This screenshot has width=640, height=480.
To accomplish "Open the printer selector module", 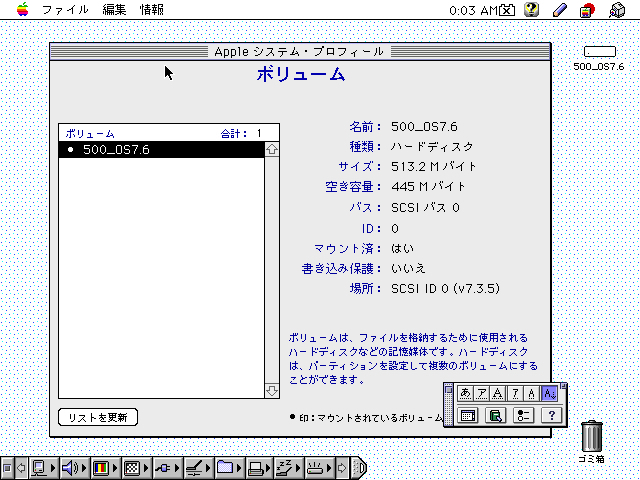I will [256, 468].
